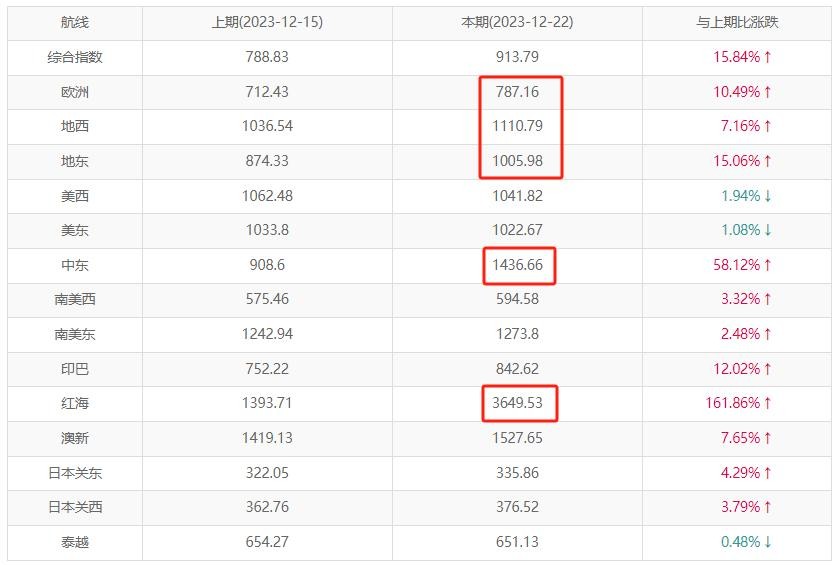Select the 综合指数 row label
The width and height of the screenshot is (837, 565).
75,57
